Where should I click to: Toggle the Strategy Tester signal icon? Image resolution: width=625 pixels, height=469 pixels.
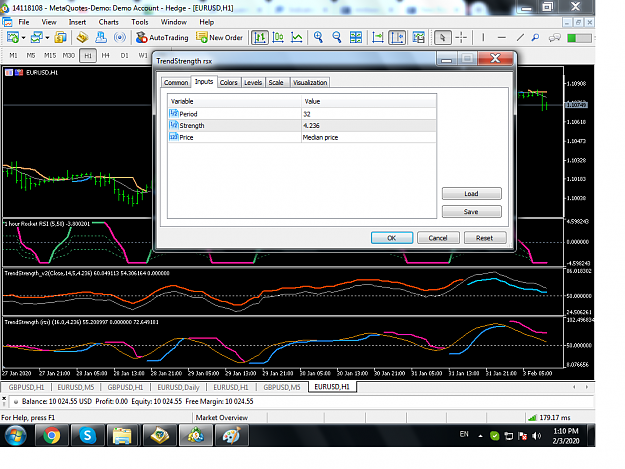click(120, 37)
